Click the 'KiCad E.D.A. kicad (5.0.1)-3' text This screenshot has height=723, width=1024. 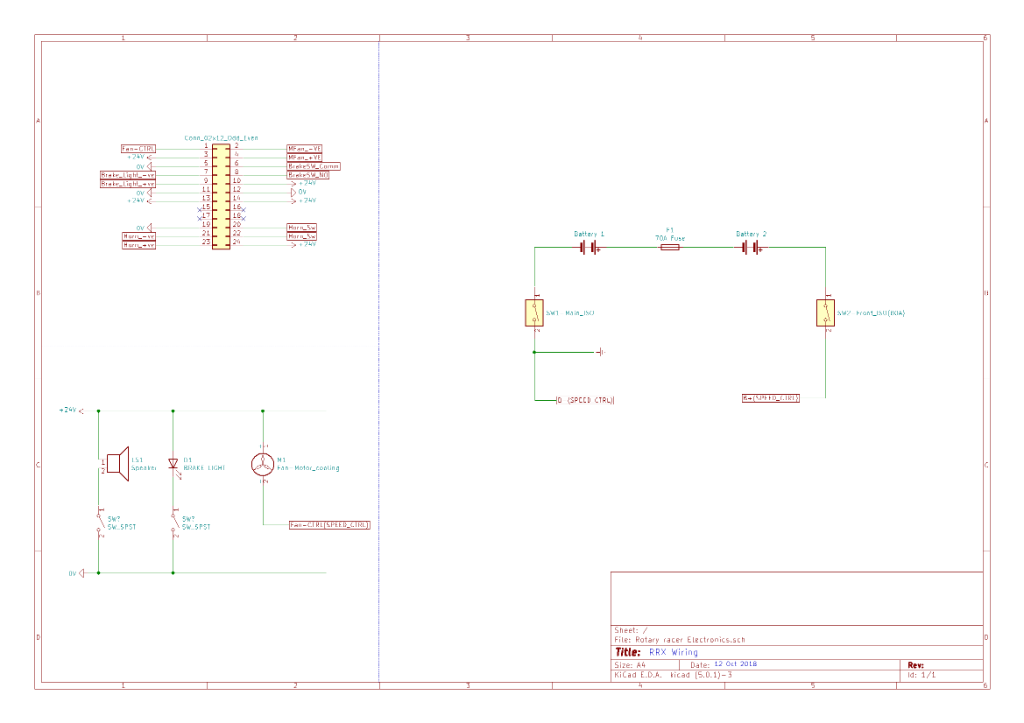click(673, 675)
